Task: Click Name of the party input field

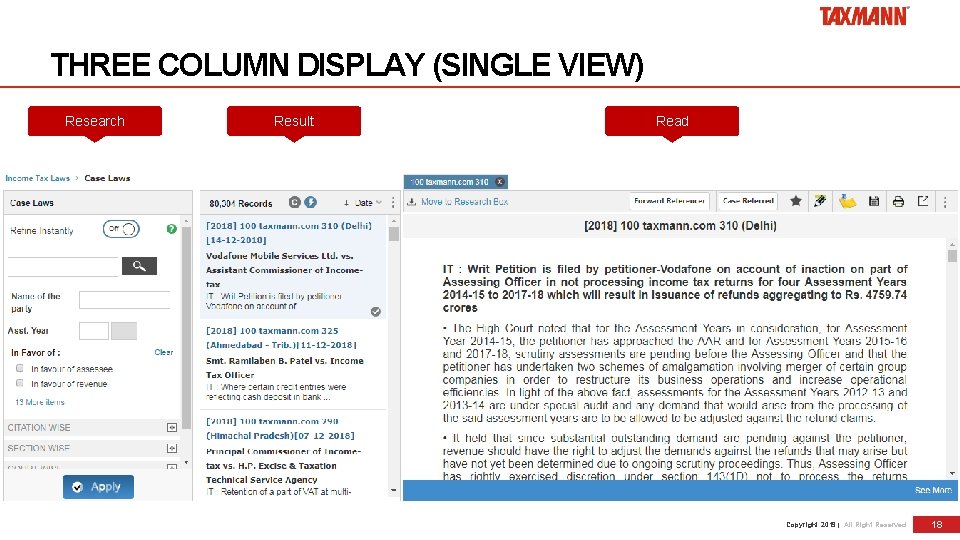Action: (124, 300)
